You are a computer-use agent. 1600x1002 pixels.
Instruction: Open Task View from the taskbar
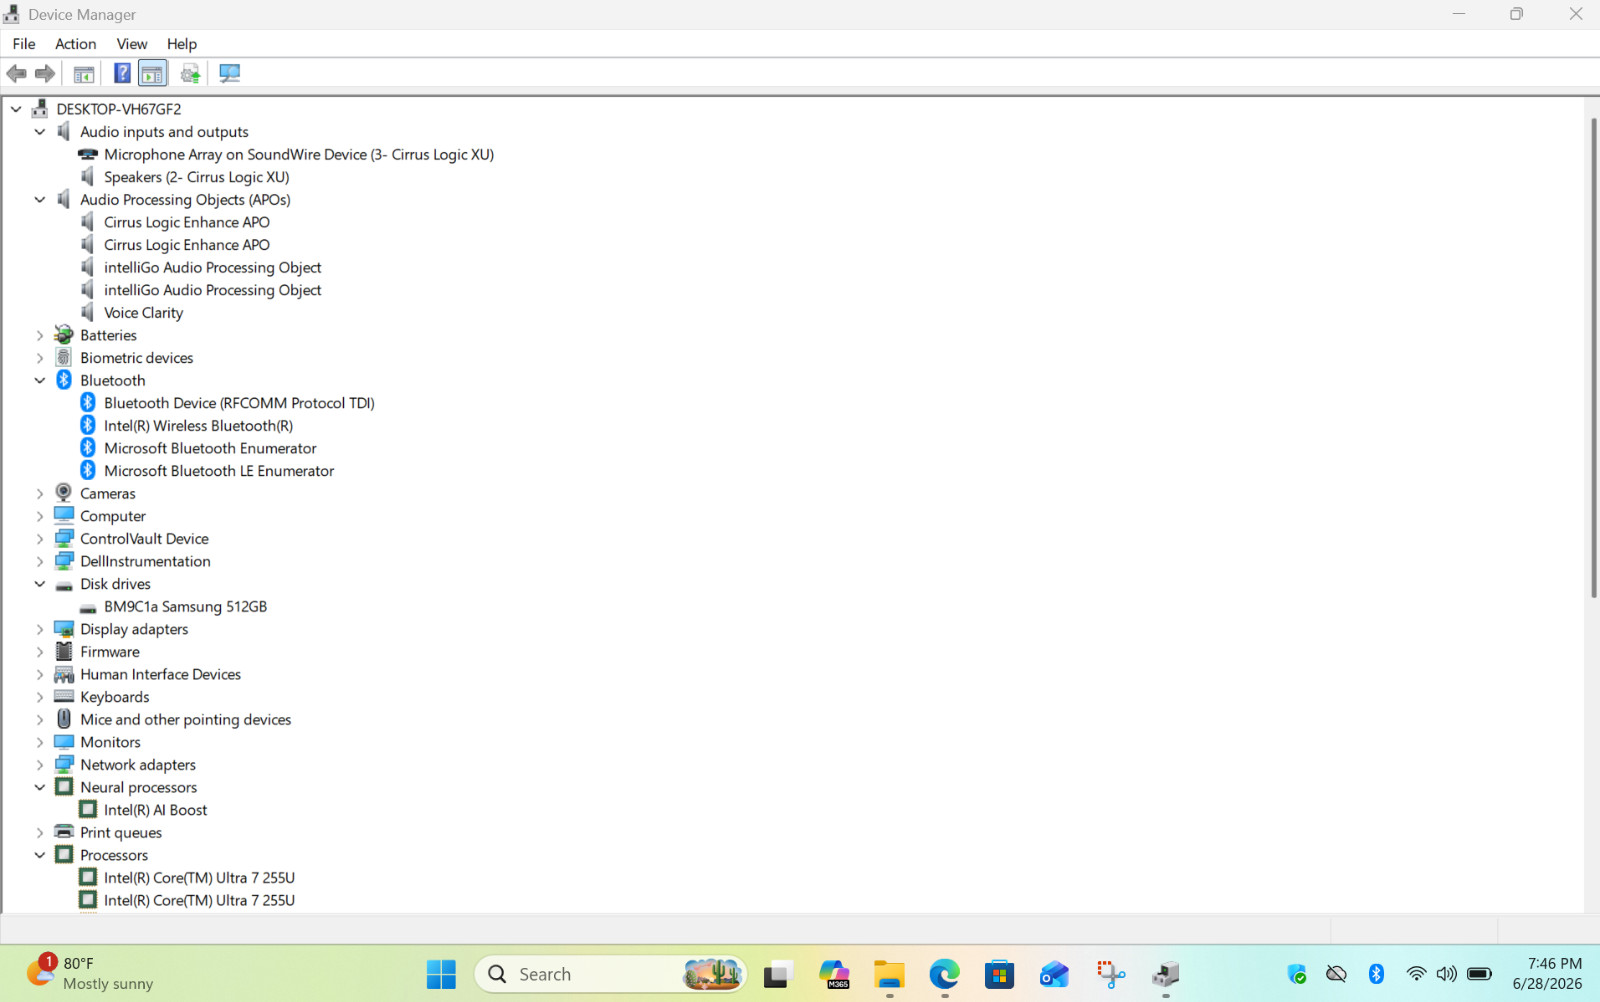(778, 974)
